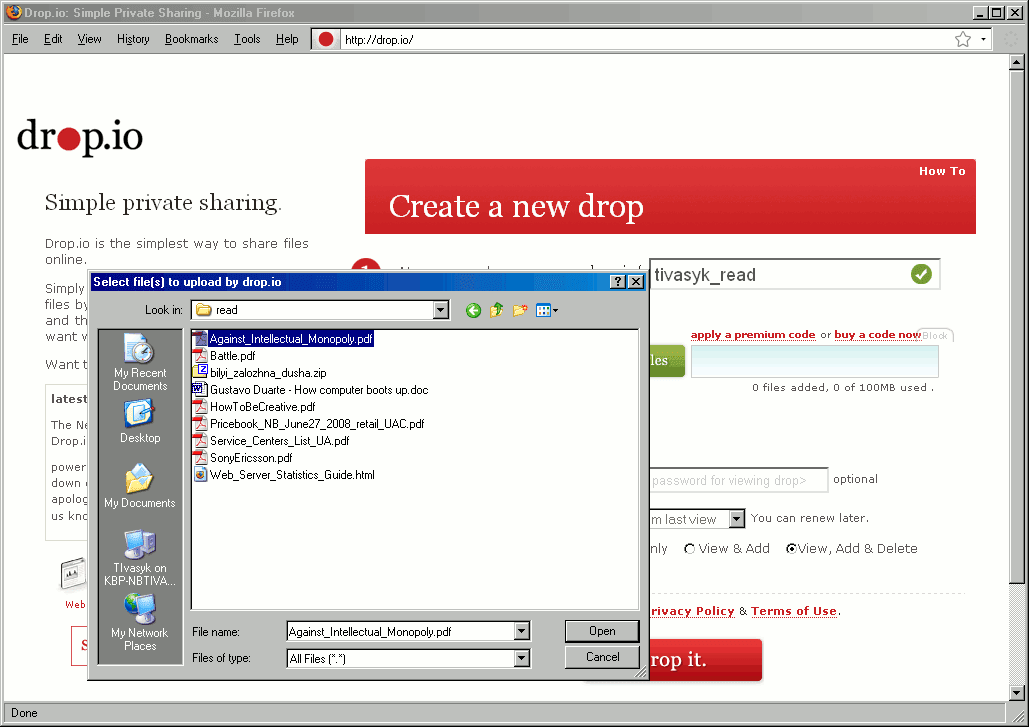Select the SonyEricsson.pdf file

(243, 458)
